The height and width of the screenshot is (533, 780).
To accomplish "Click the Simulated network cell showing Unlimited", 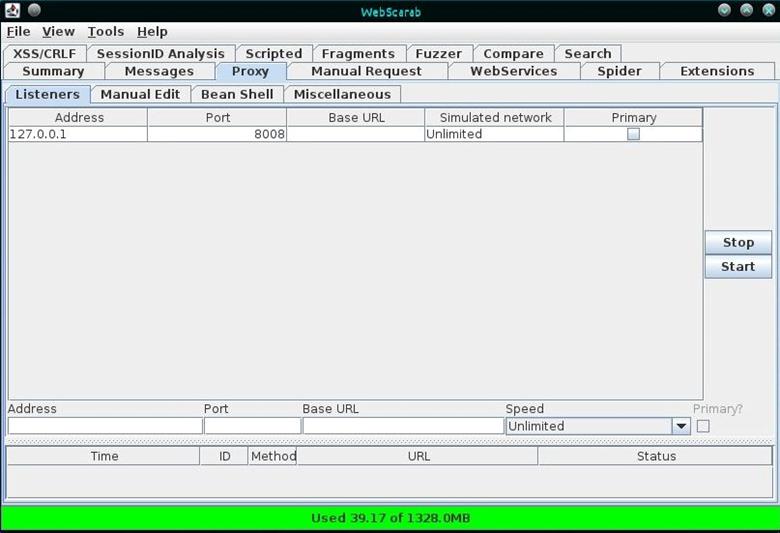I will tap(494, 134).
